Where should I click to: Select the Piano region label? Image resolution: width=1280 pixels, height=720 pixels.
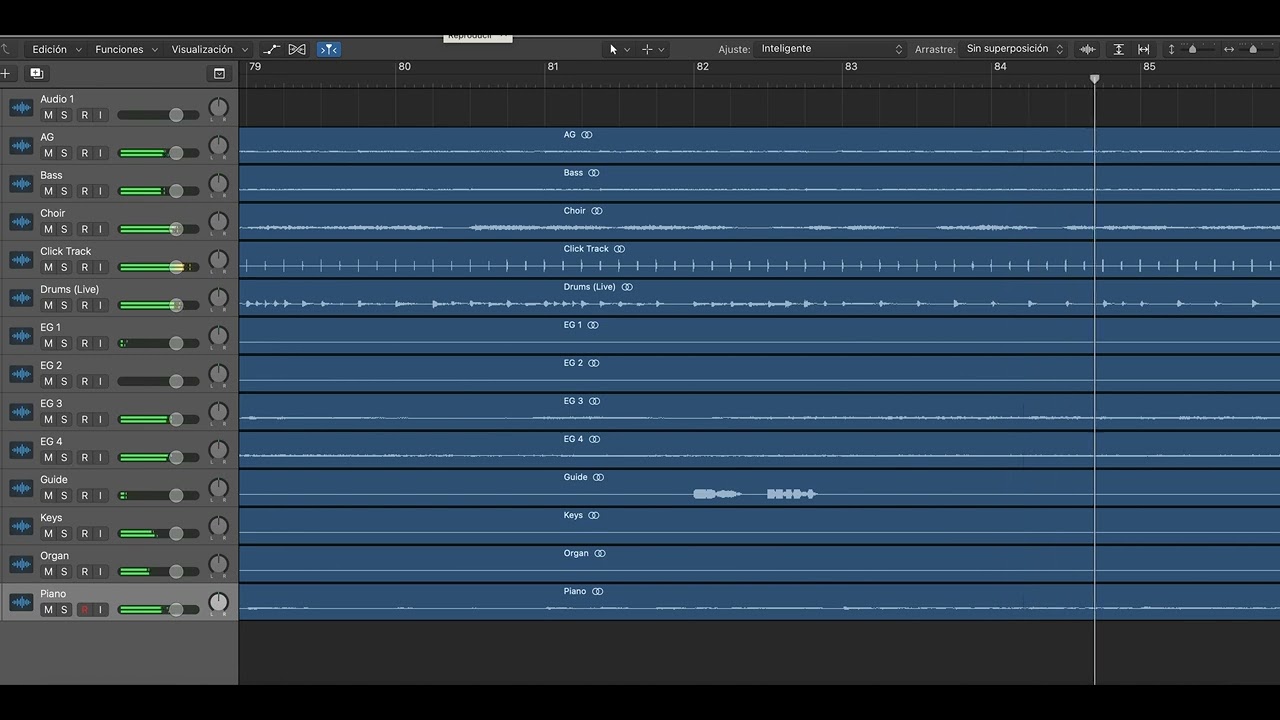pos(575,592)
